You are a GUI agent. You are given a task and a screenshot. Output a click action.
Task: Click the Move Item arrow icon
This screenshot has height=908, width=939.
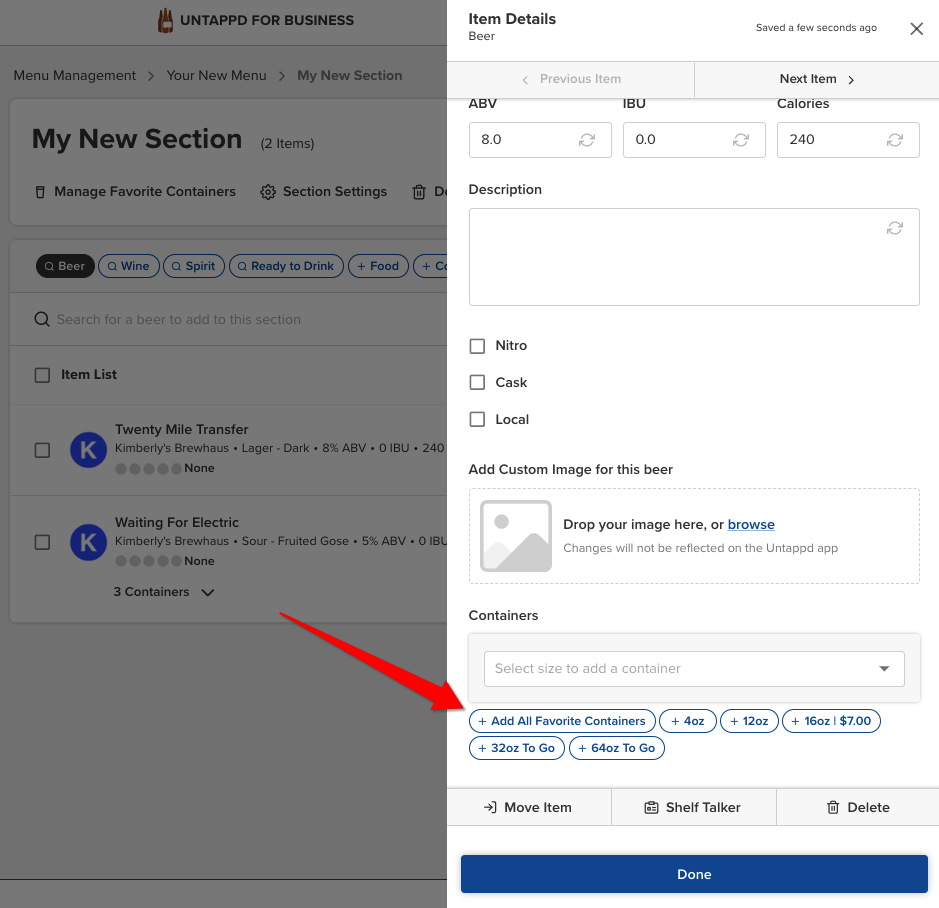tap(490, 807)
